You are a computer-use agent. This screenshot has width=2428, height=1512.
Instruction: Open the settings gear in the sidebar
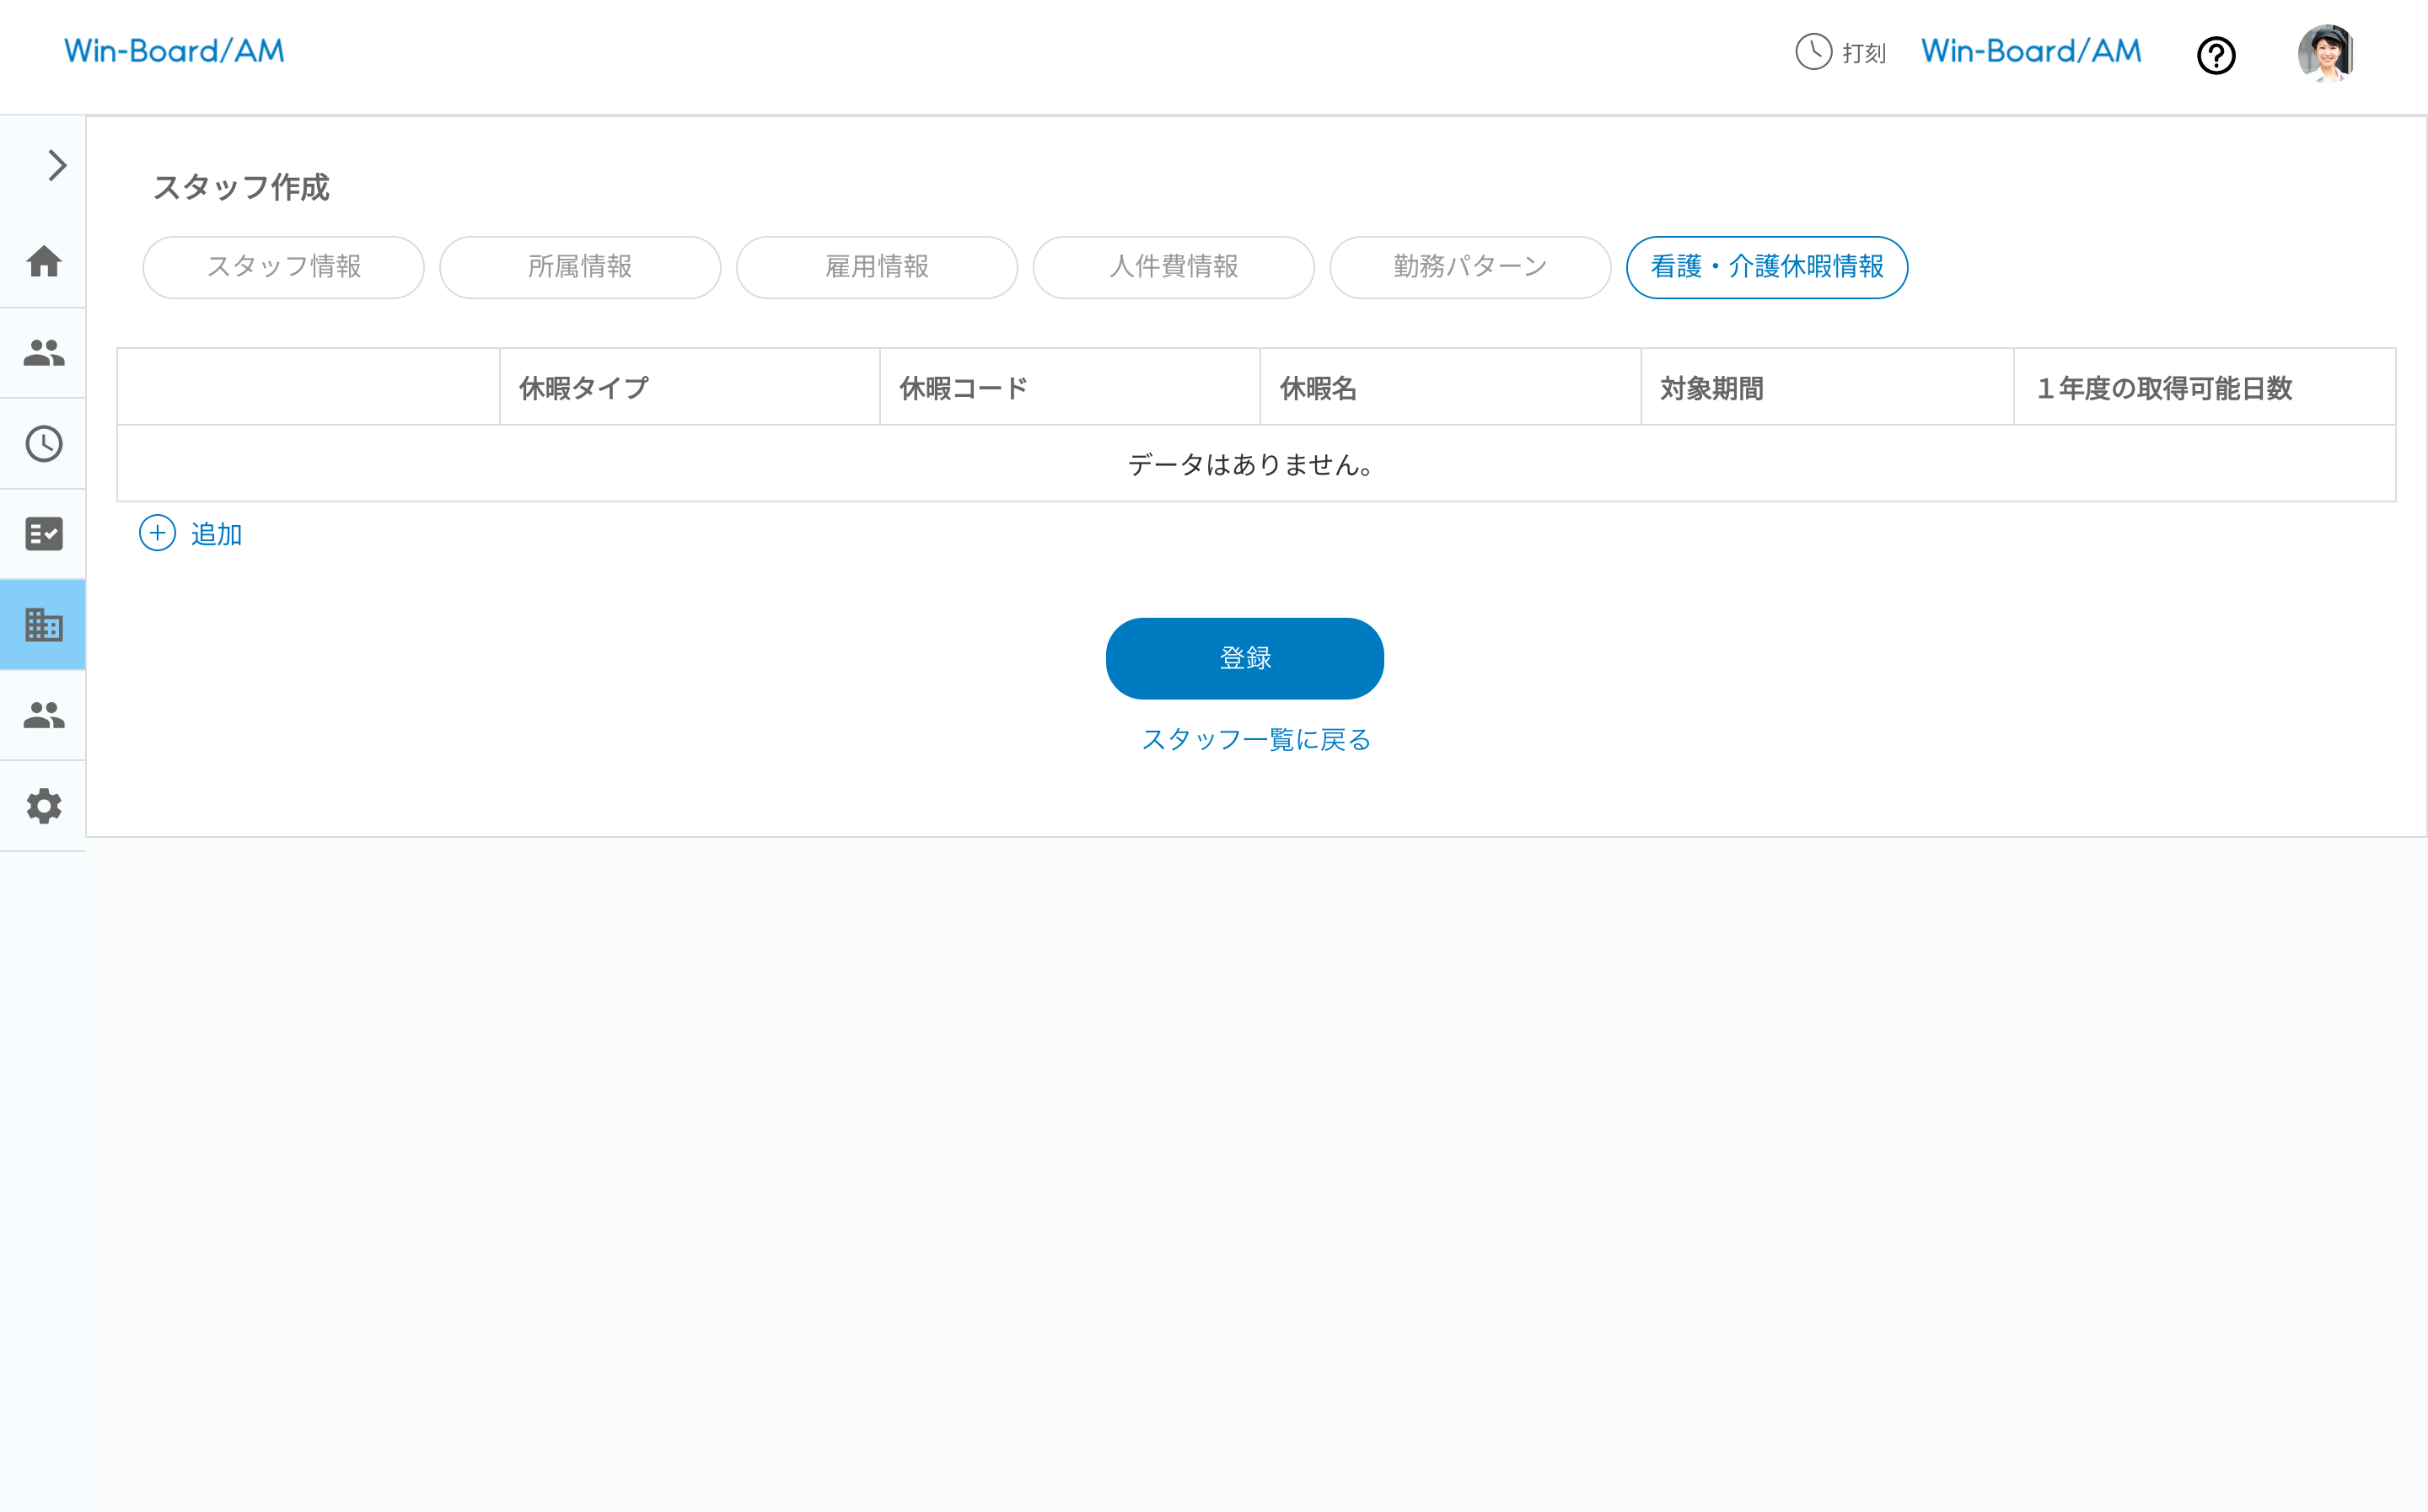(x=43, y=806)
